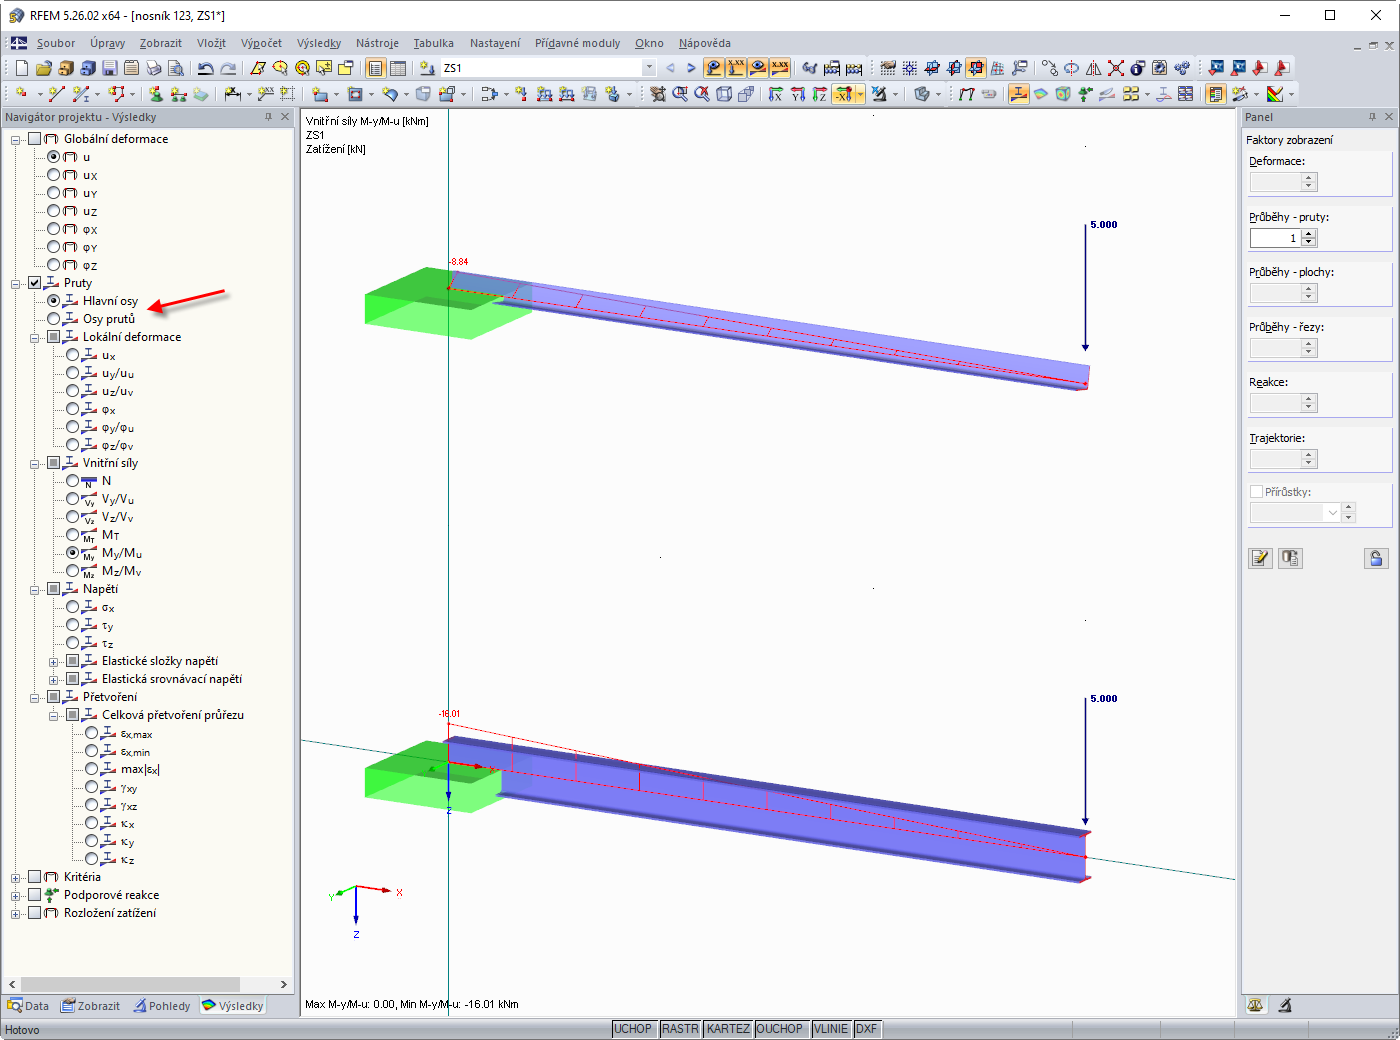The width and height of the screenshot is (1400, 1040).
Task: Click the New Line tool icon
Action: [56, 94]
